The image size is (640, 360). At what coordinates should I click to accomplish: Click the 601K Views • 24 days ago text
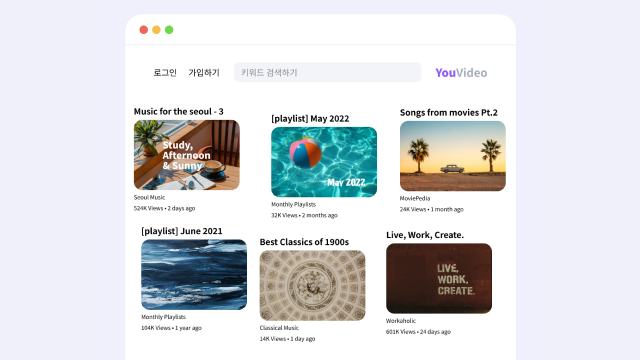pyautogui.click(x=418, y=332)
